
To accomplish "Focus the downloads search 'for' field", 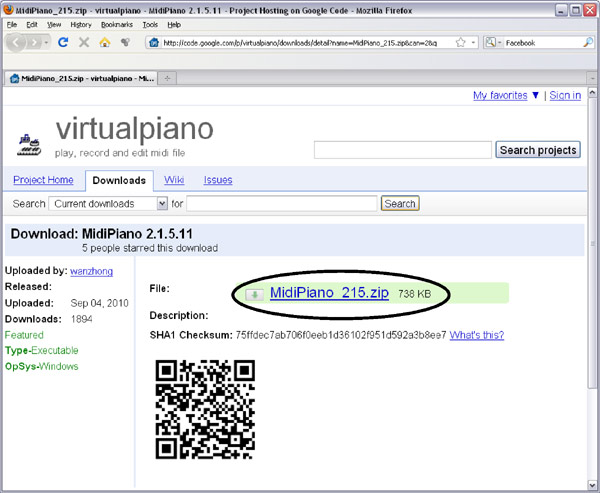I will [282, 203].
